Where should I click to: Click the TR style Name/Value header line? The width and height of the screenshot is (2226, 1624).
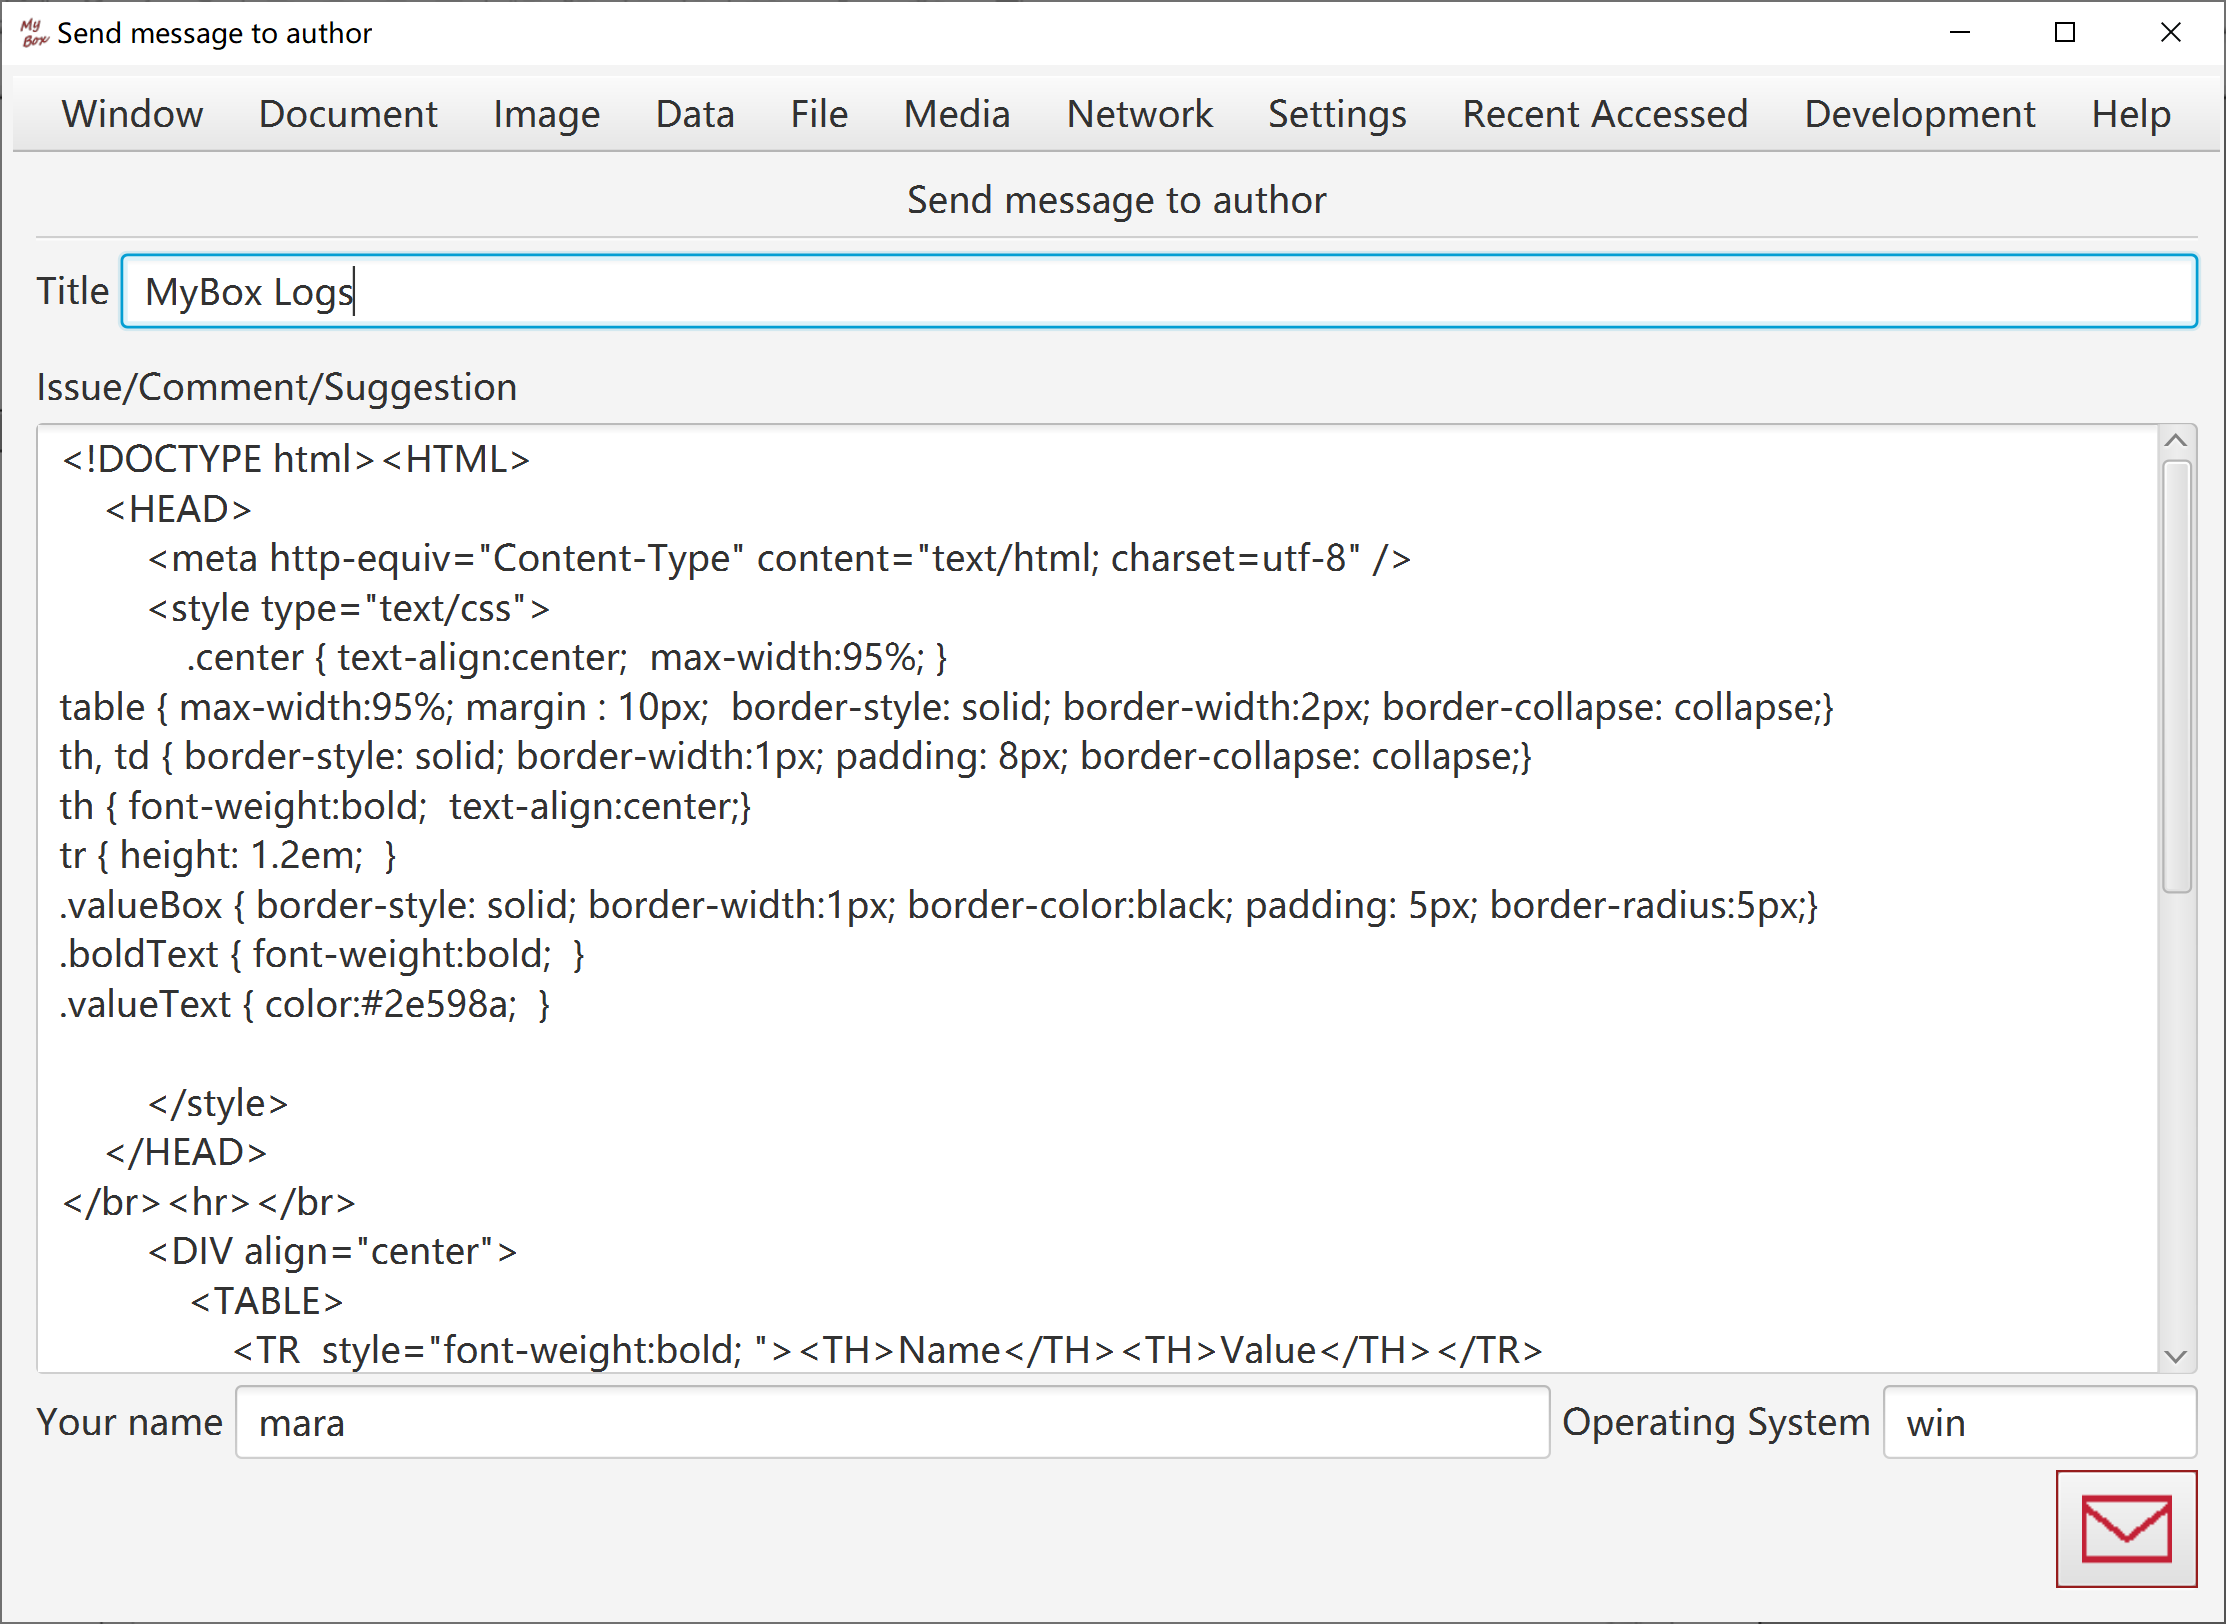pos(888,1350)
